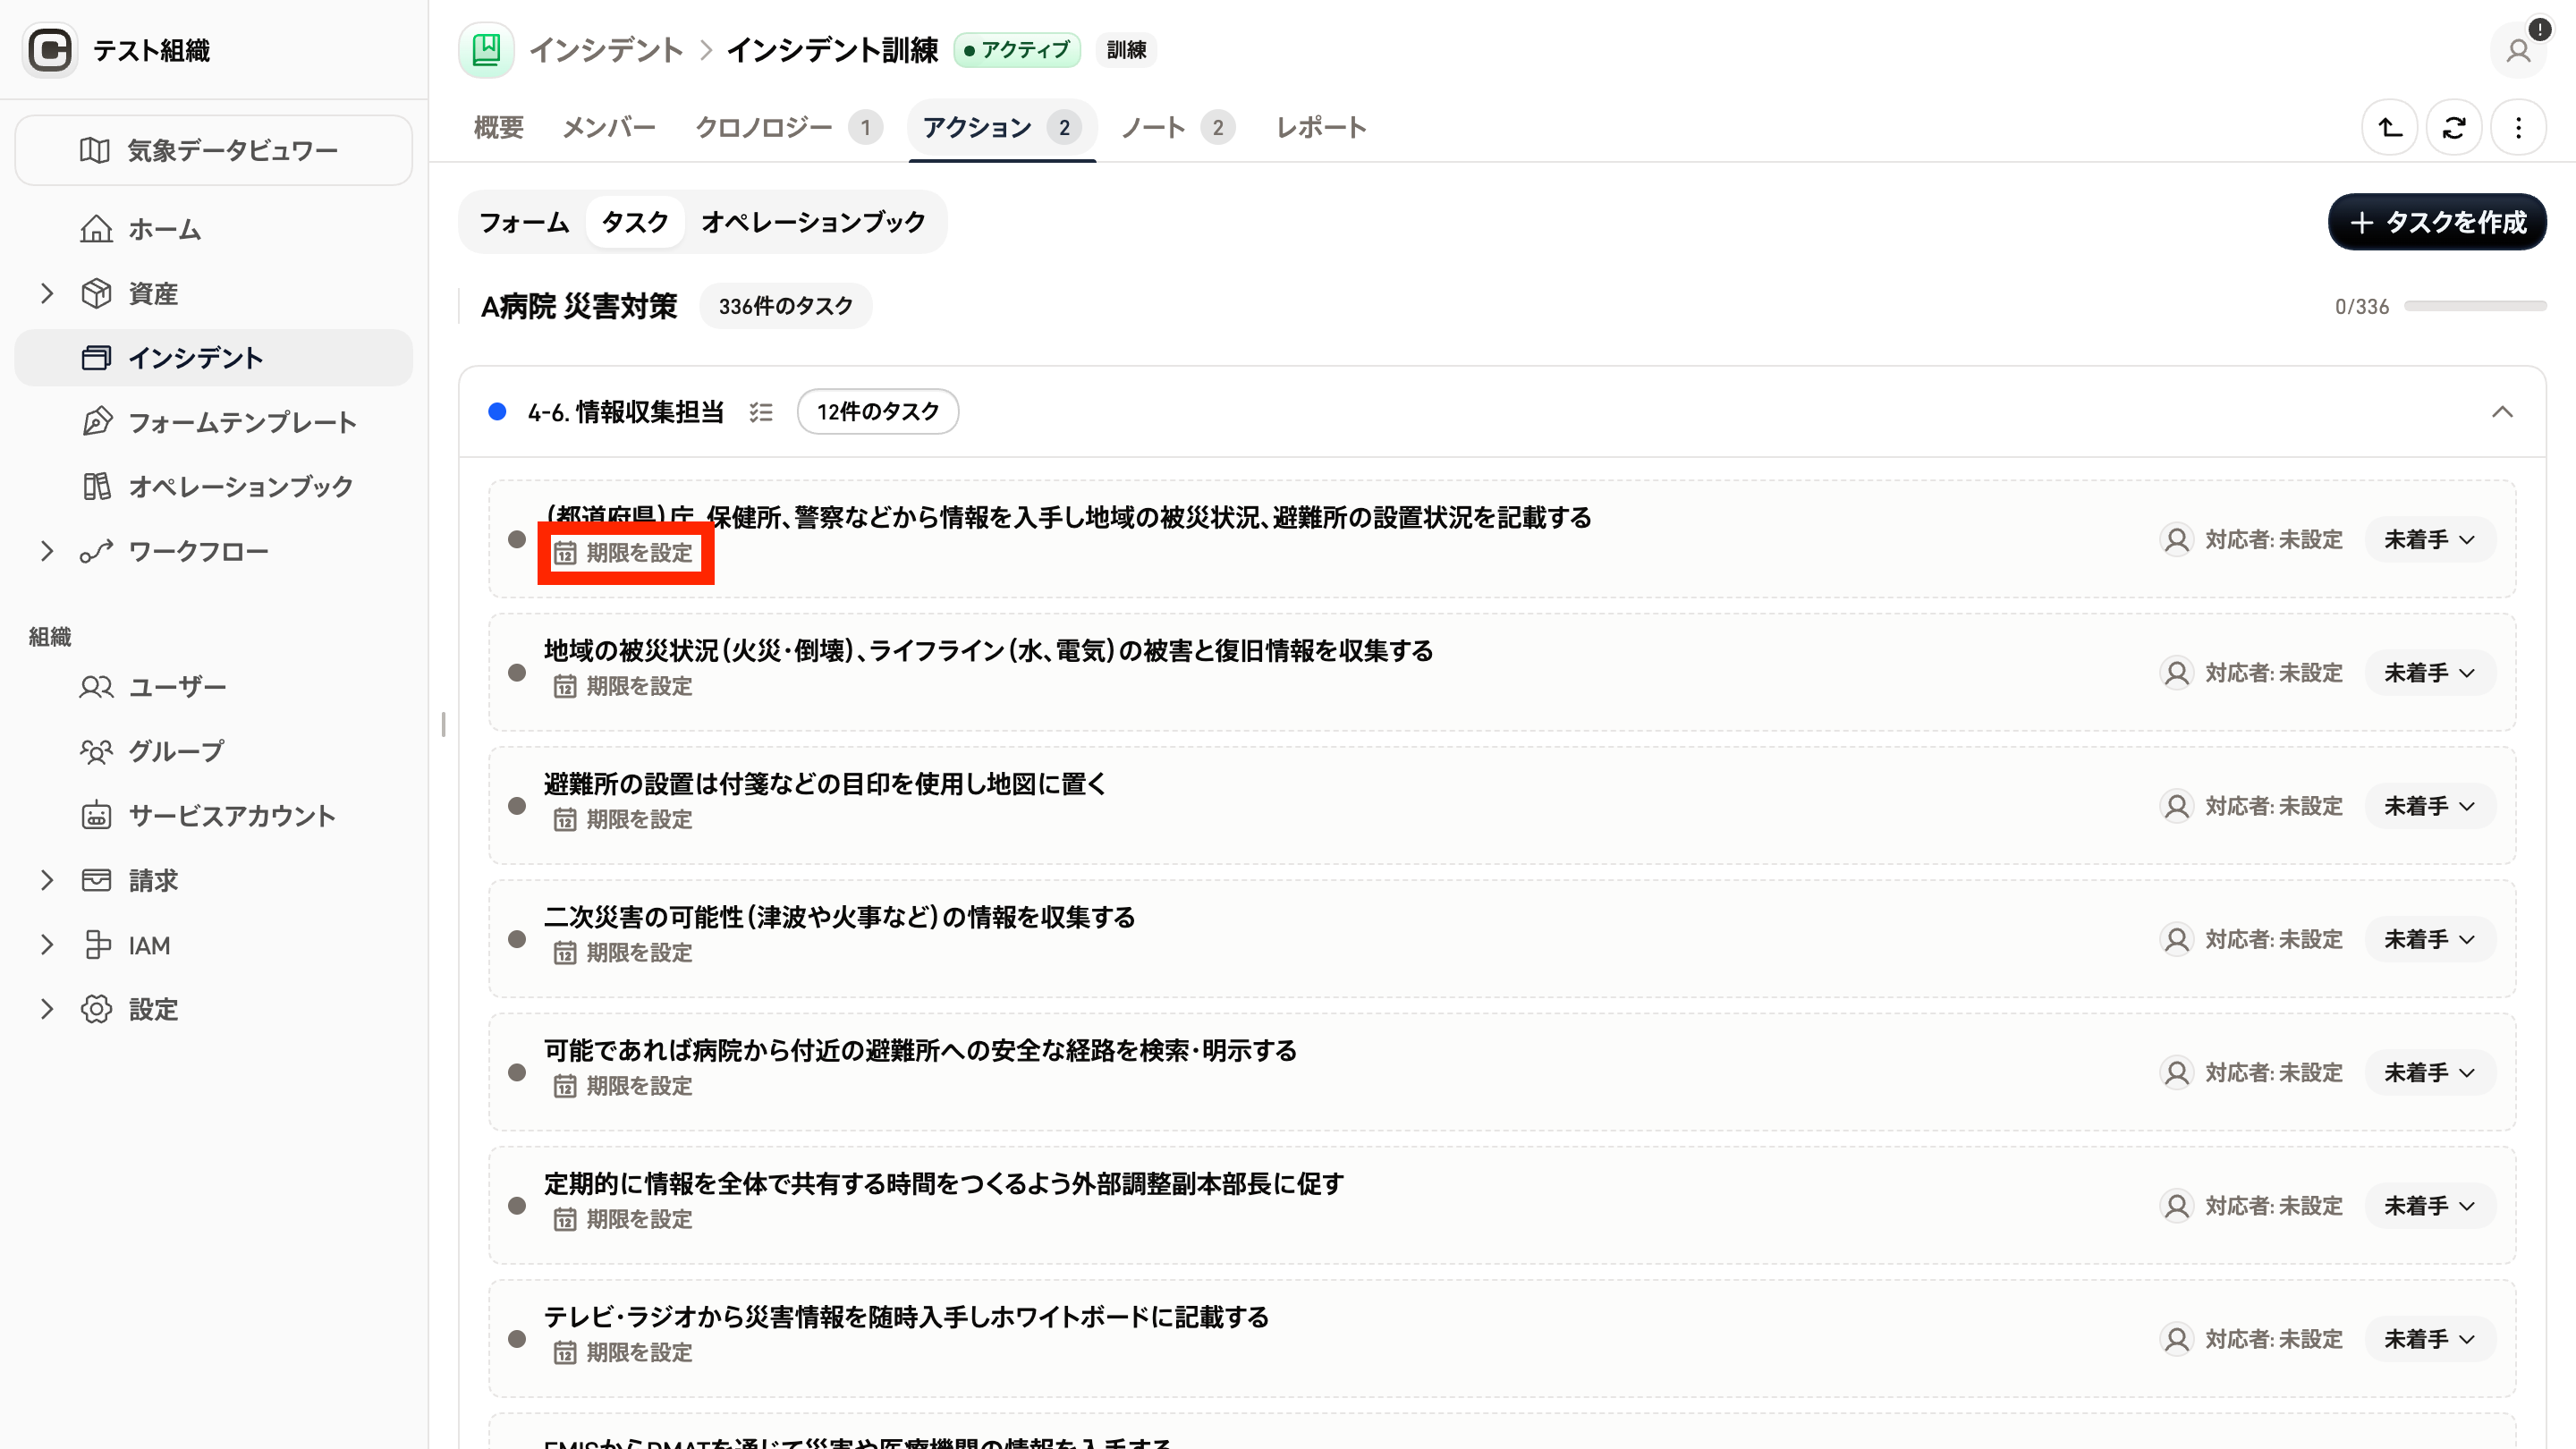The height and width of the screenshot is (1449, 2576).
Task: Open 未着手 status dropdown for テレビ・ラジオ task
Action: [x=2430, y=1339]
